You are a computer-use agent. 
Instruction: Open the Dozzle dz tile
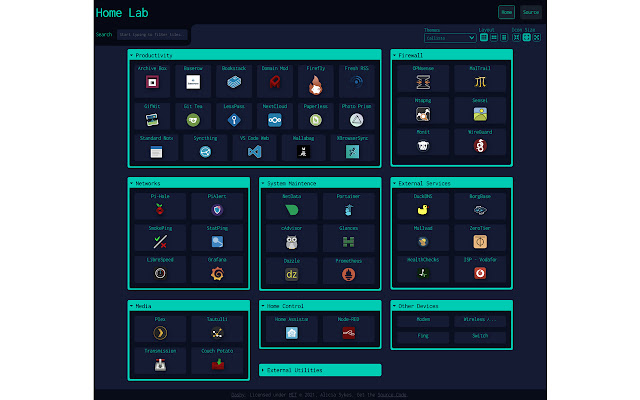point(291,270)
